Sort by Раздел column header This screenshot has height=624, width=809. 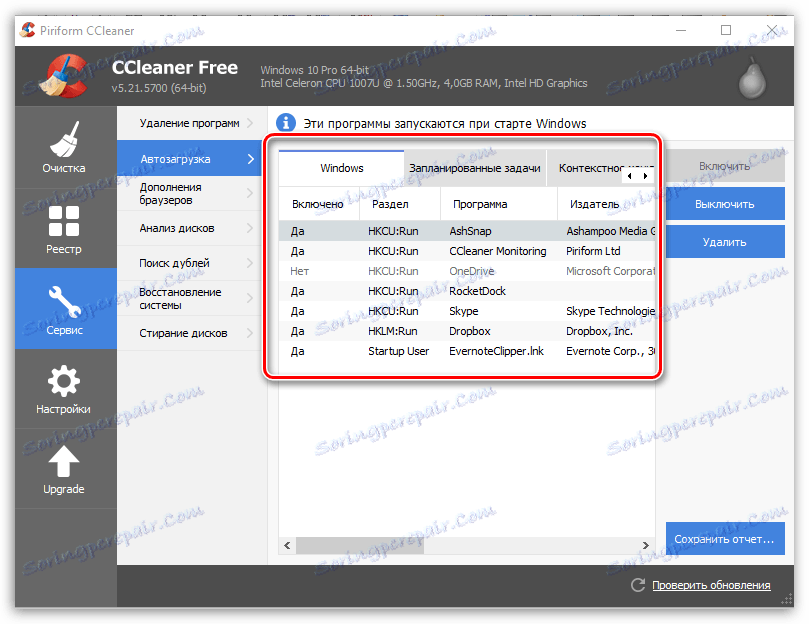pos(400,204)
